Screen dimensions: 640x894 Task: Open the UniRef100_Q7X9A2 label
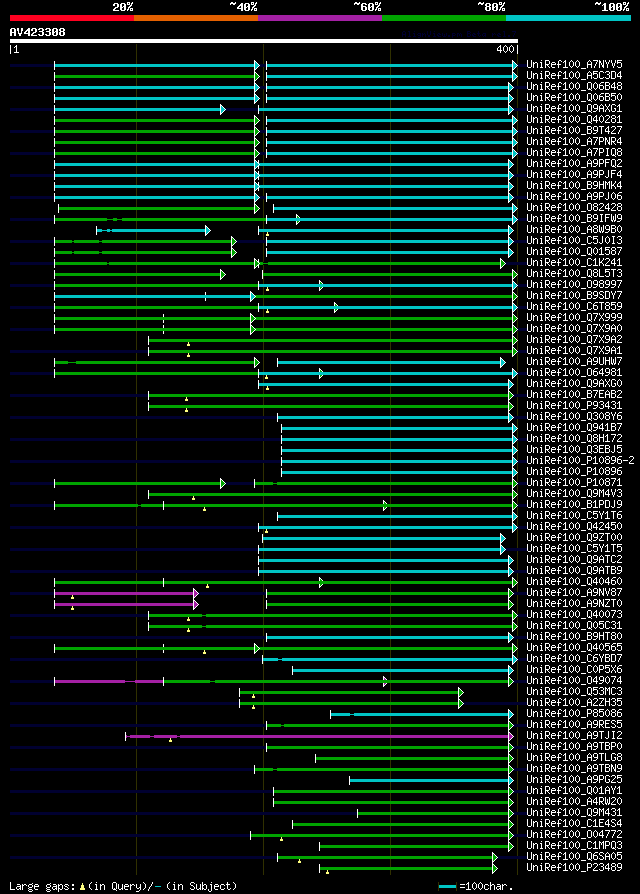[x=574, y=340]
